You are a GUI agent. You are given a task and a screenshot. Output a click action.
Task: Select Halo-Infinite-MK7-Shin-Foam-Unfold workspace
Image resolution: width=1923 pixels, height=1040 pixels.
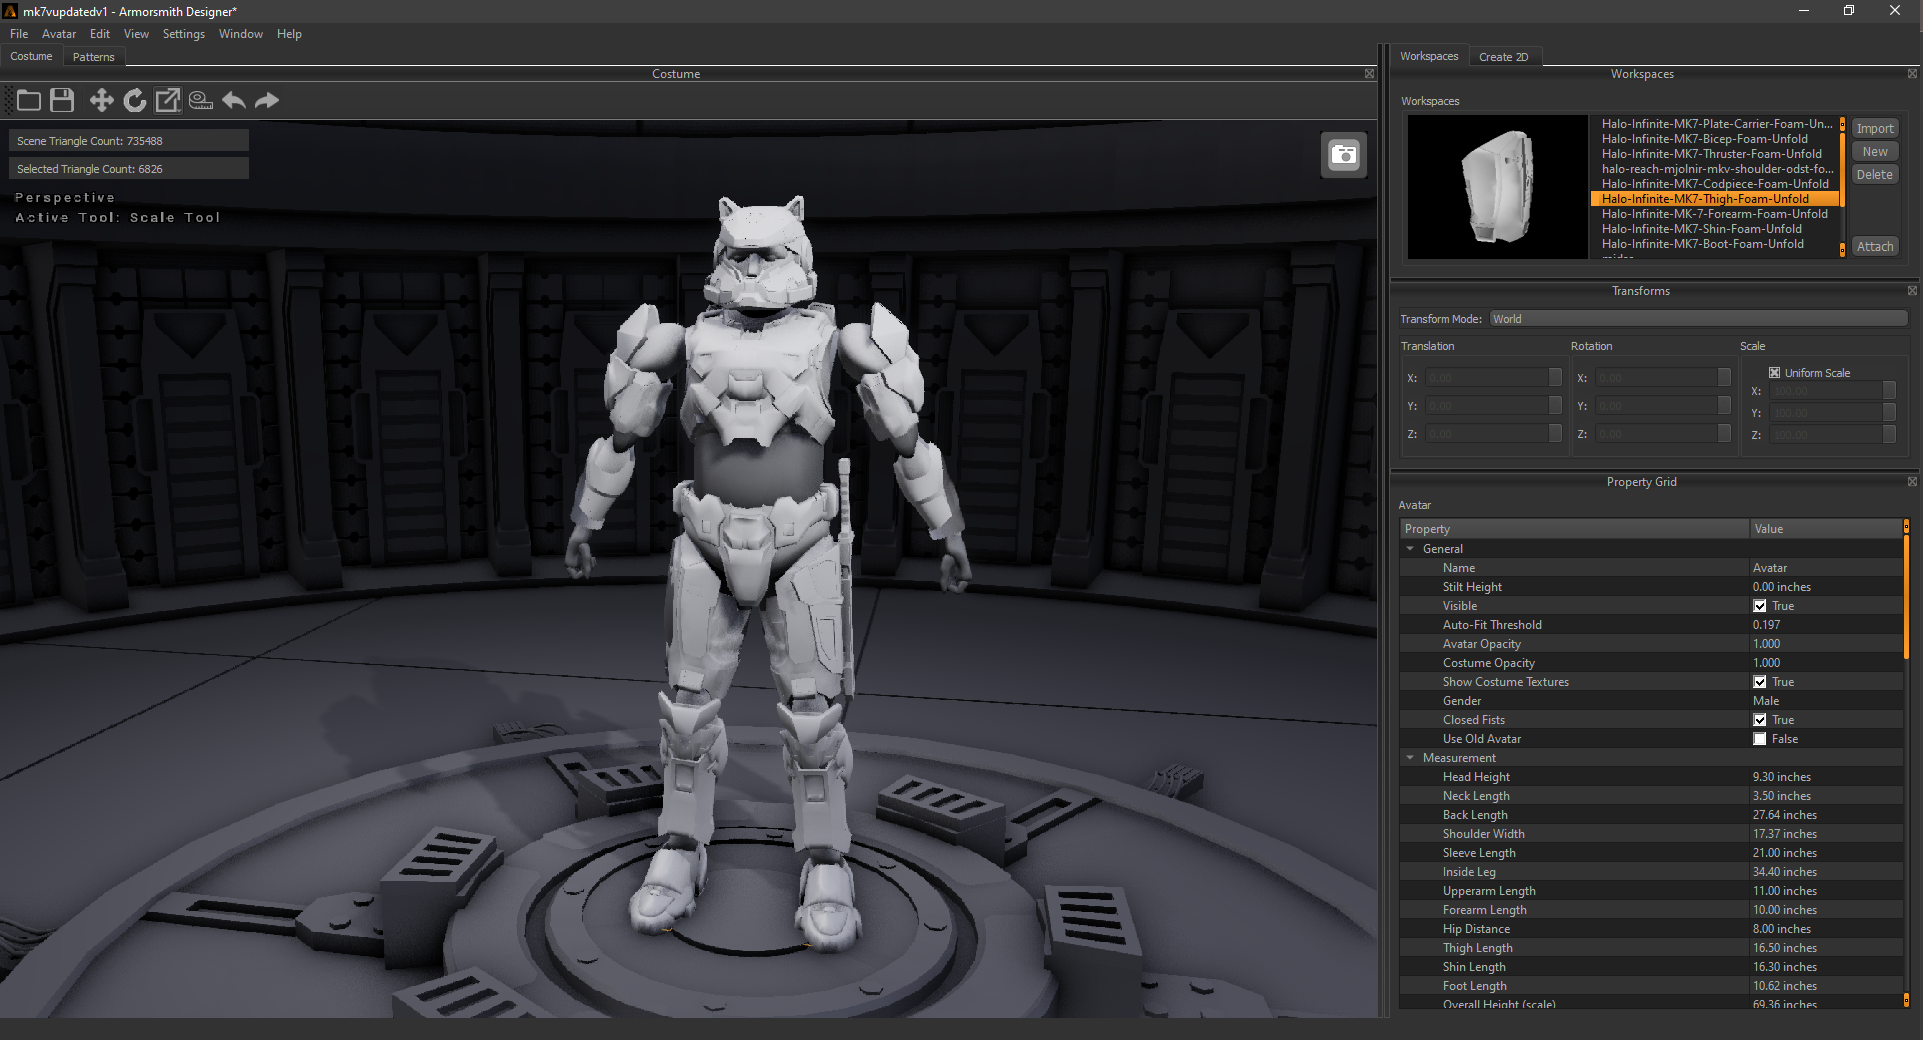pyautogui.click(x=1701, y=229)
